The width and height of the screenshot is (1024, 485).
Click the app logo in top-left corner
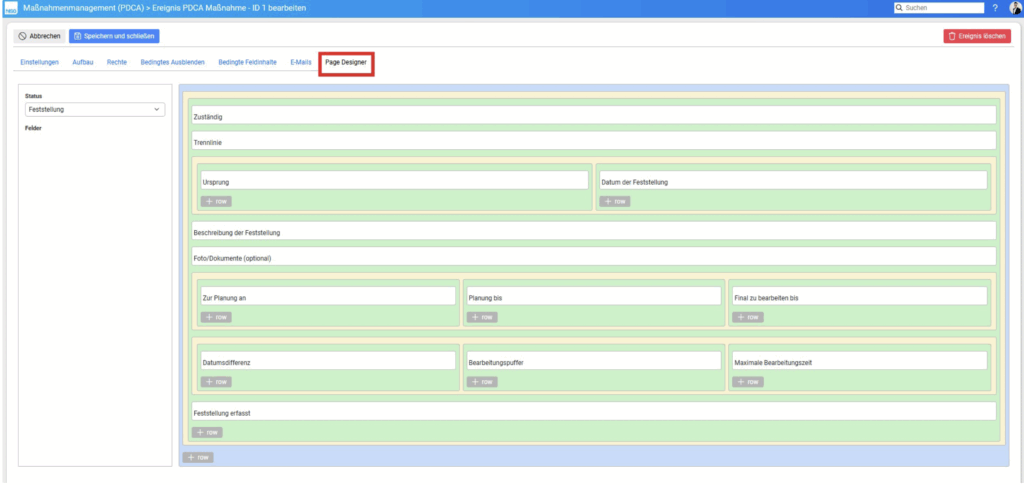coord(8,8)
